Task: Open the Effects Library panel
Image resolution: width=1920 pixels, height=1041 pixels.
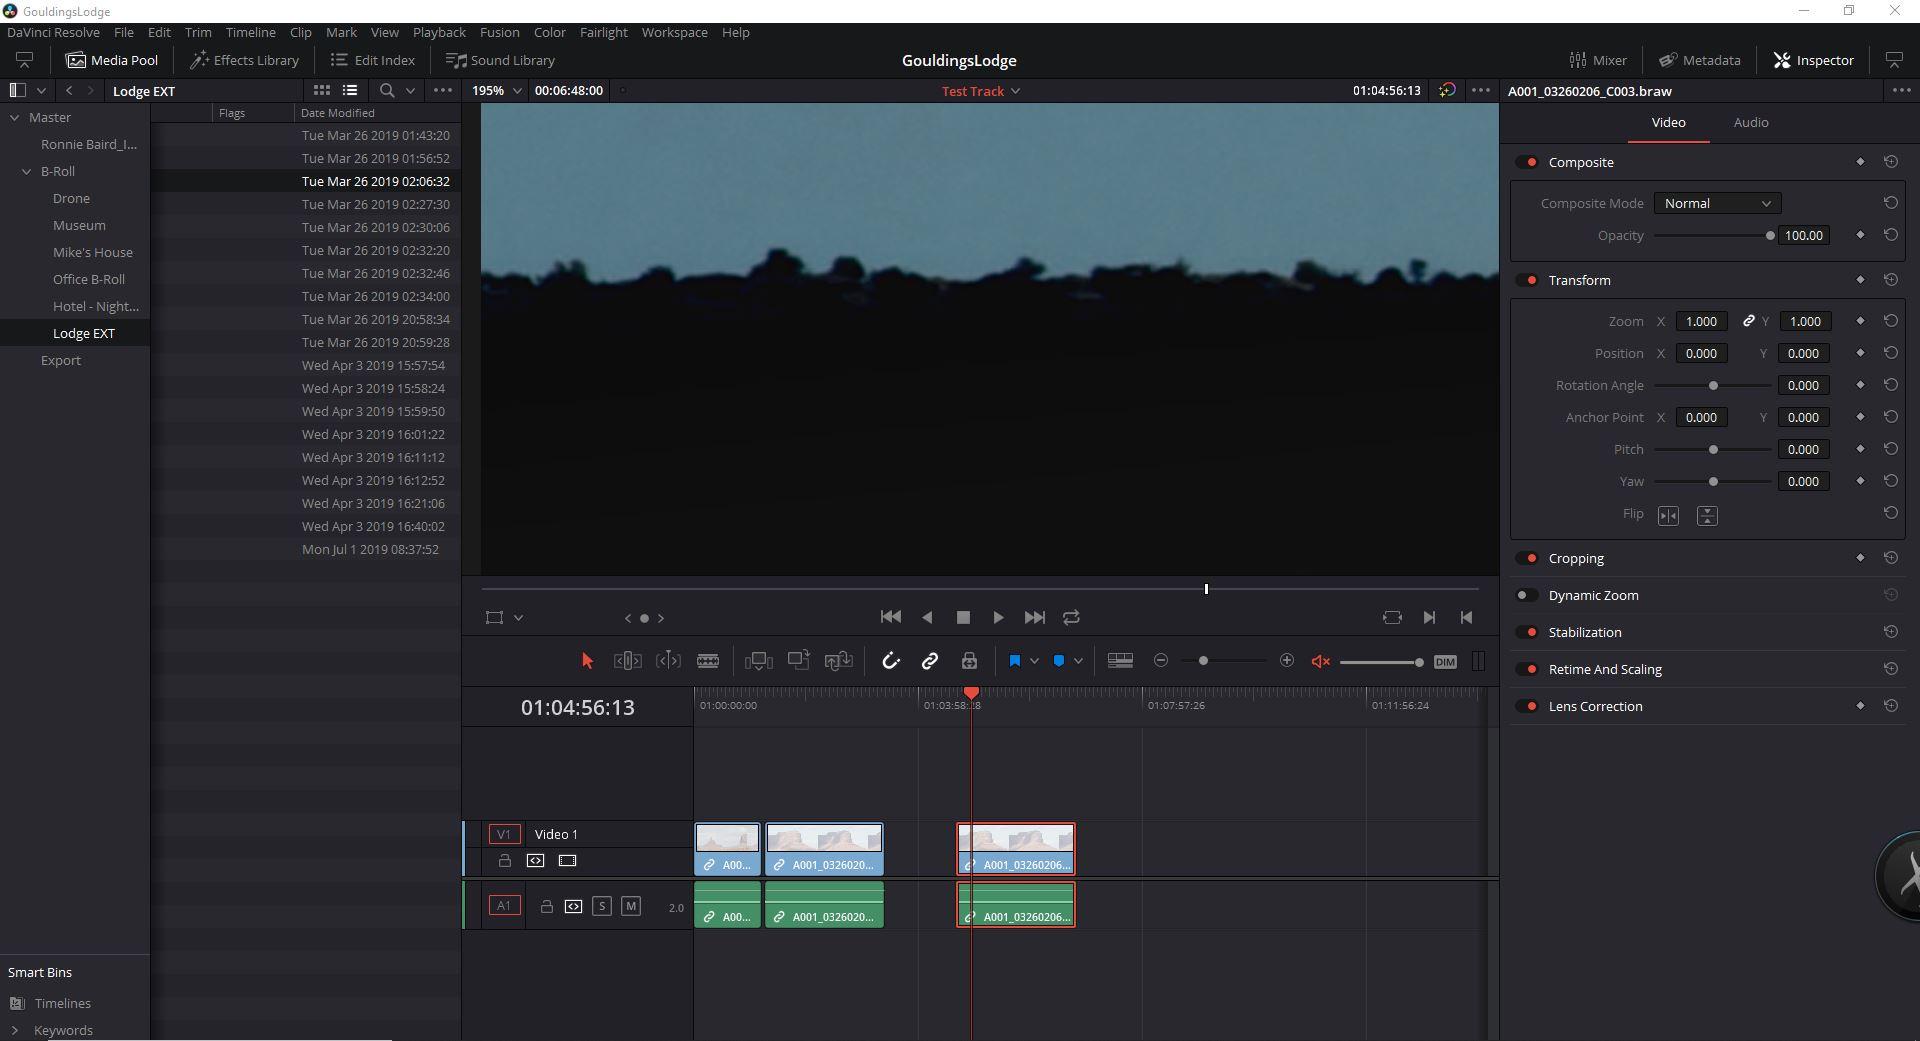Action: pyautogui.click(x=245, y=60)
